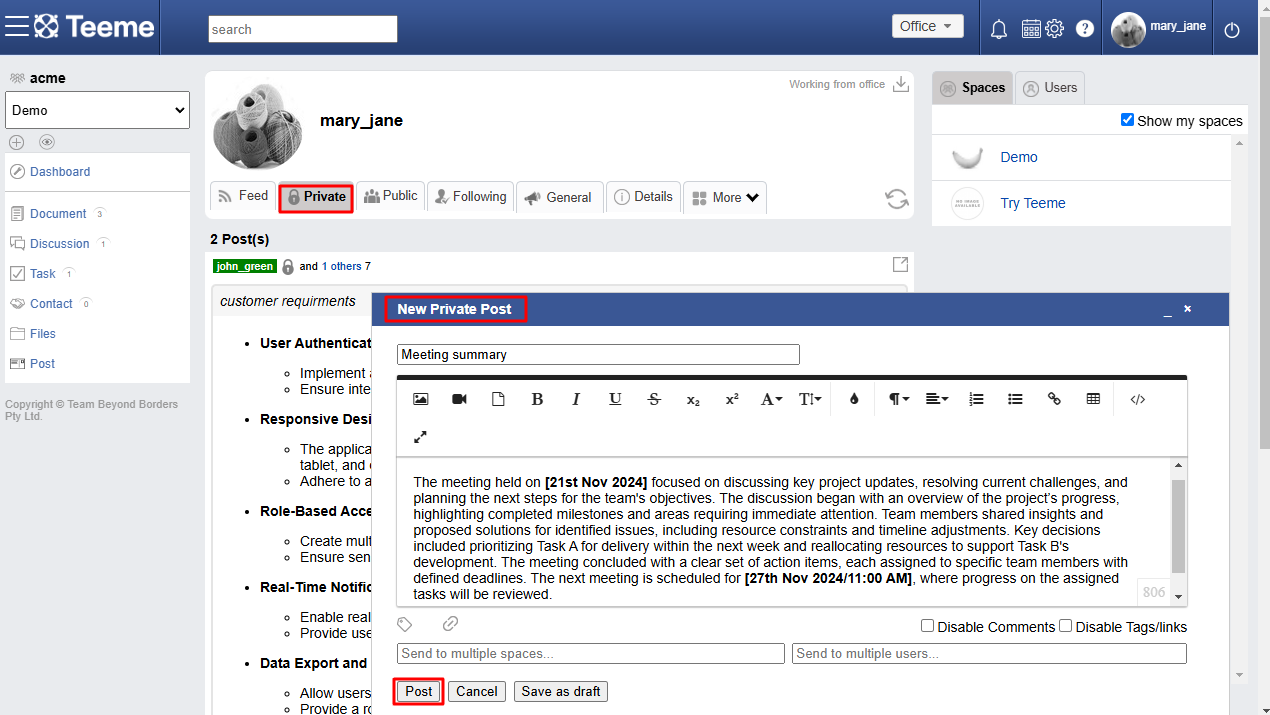This screenshot has width=1270, height=715.
Task: Toggle the eye icon under Demo selector
Action: coord(47,142)
